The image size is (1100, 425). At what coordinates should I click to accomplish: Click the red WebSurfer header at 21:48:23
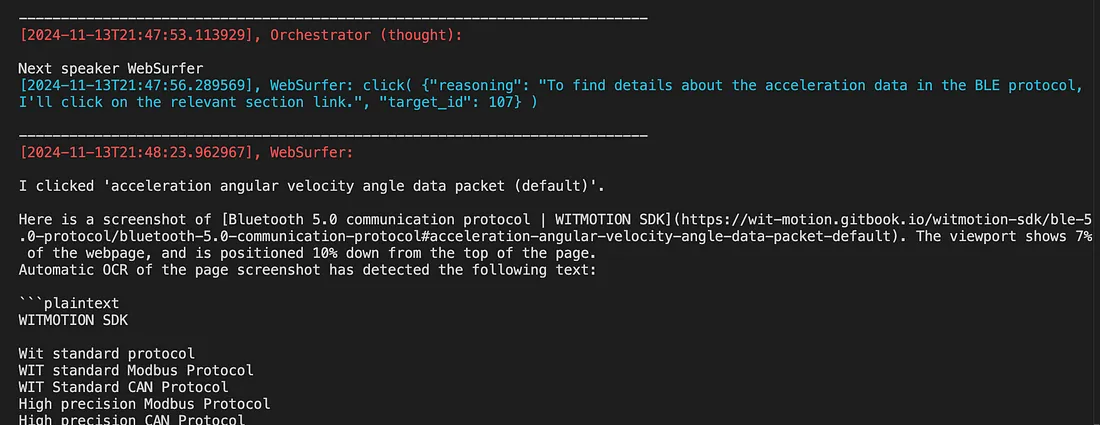[187, 152]
